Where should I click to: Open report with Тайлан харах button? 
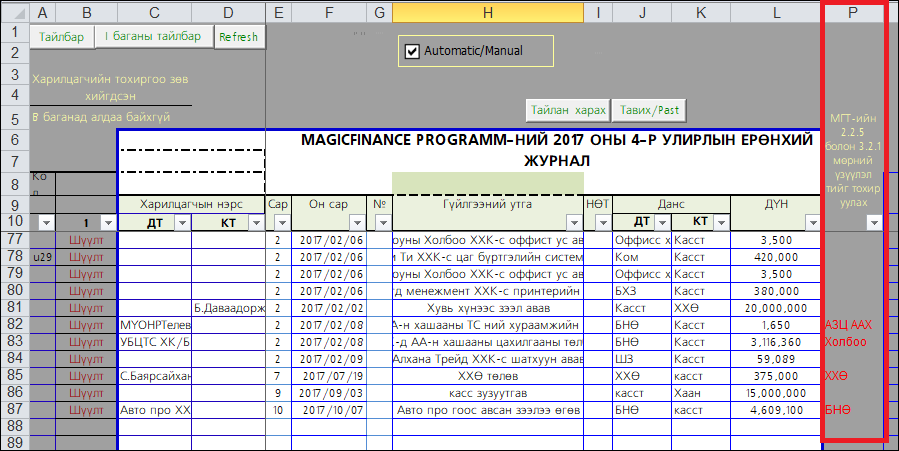click(568, 109)
